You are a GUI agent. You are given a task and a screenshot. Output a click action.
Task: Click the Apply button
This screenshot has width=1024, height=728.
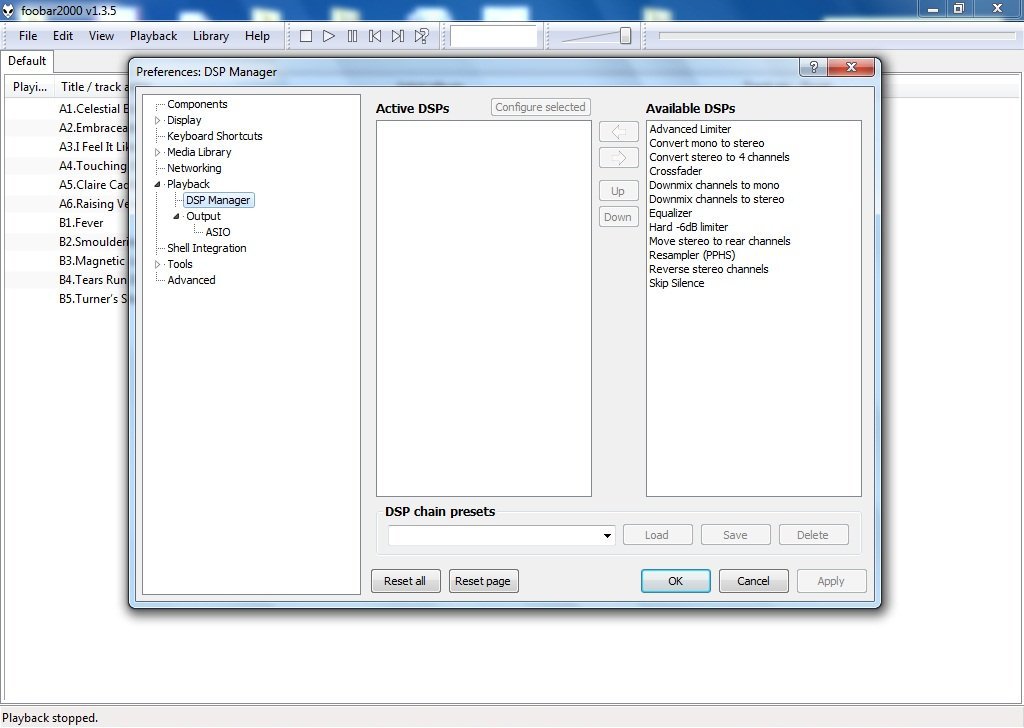(831, 581)
